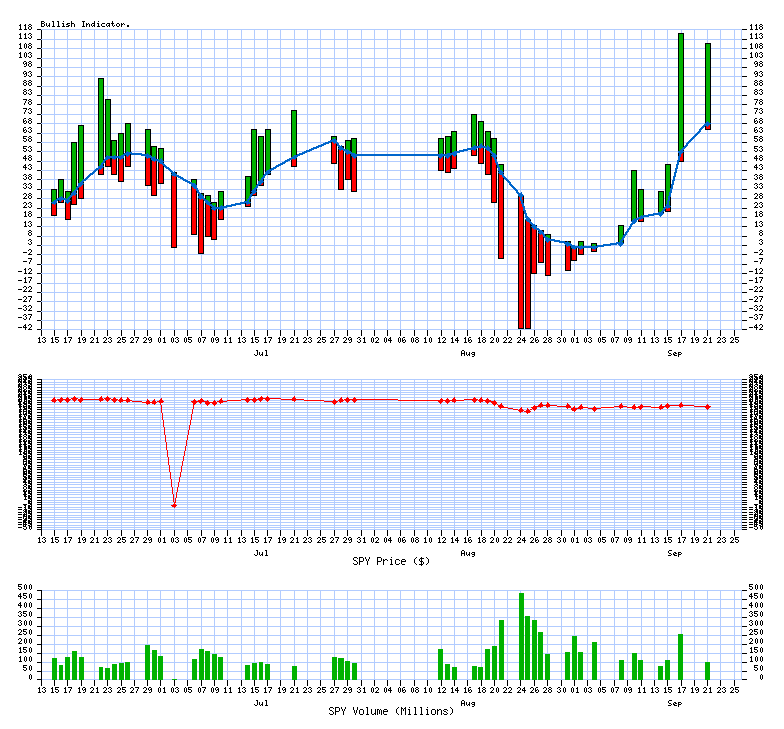This screenshot has width=784, height=729.
Task: Select the tall green bullish bar on June 22
Action: 101,120
